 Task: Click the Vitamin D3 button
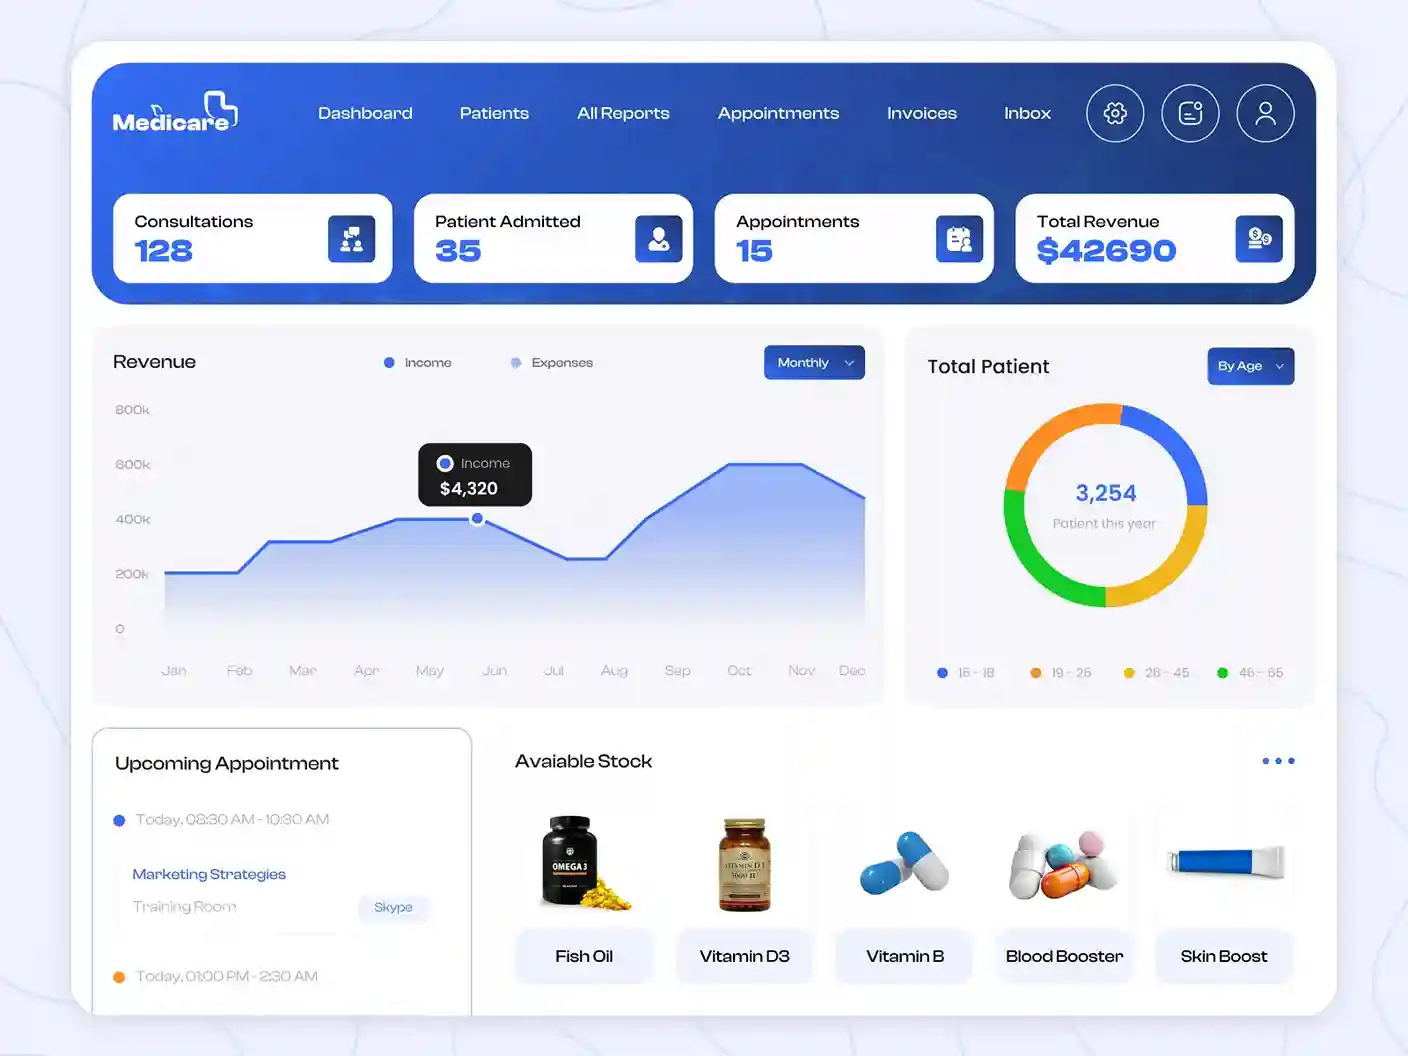point(744,956)
